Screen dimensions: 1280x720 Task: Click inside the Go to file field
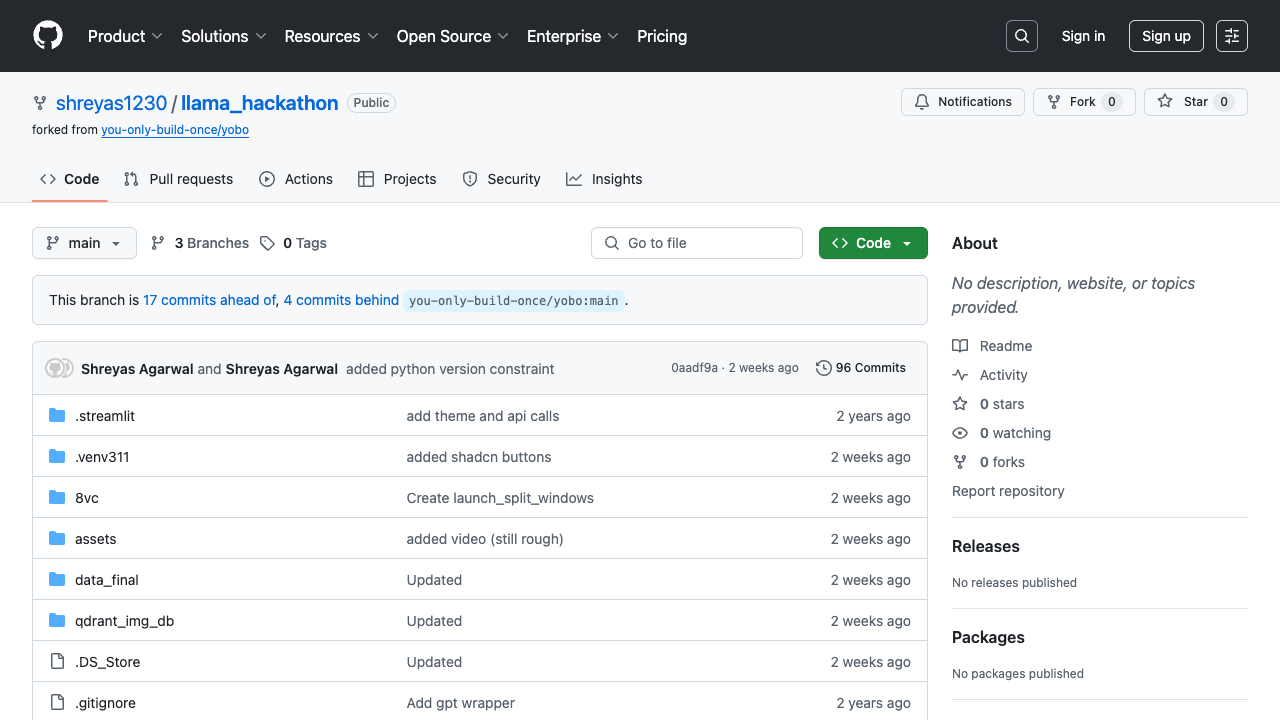(x=697, y=243)
